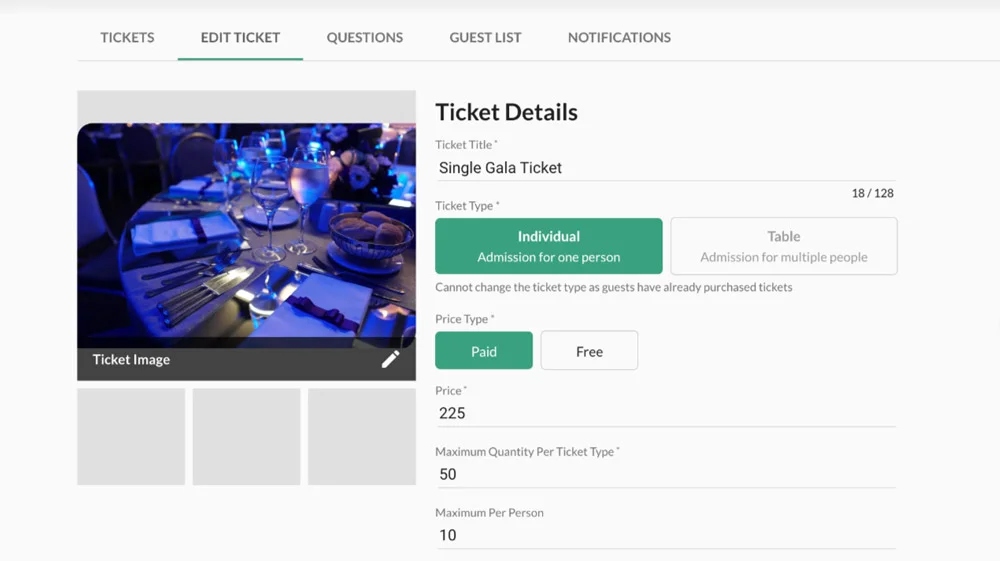
Task: Go to the Notifications tab
Action: 619,37
